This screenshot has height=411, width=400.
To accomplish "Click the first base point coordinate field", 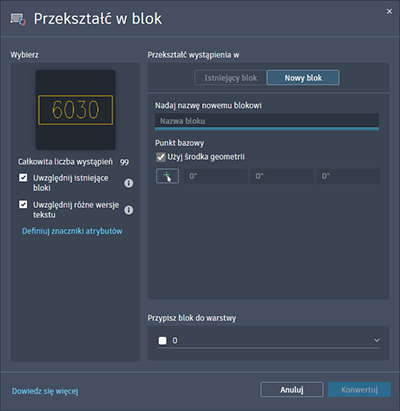I will point(215,176).
